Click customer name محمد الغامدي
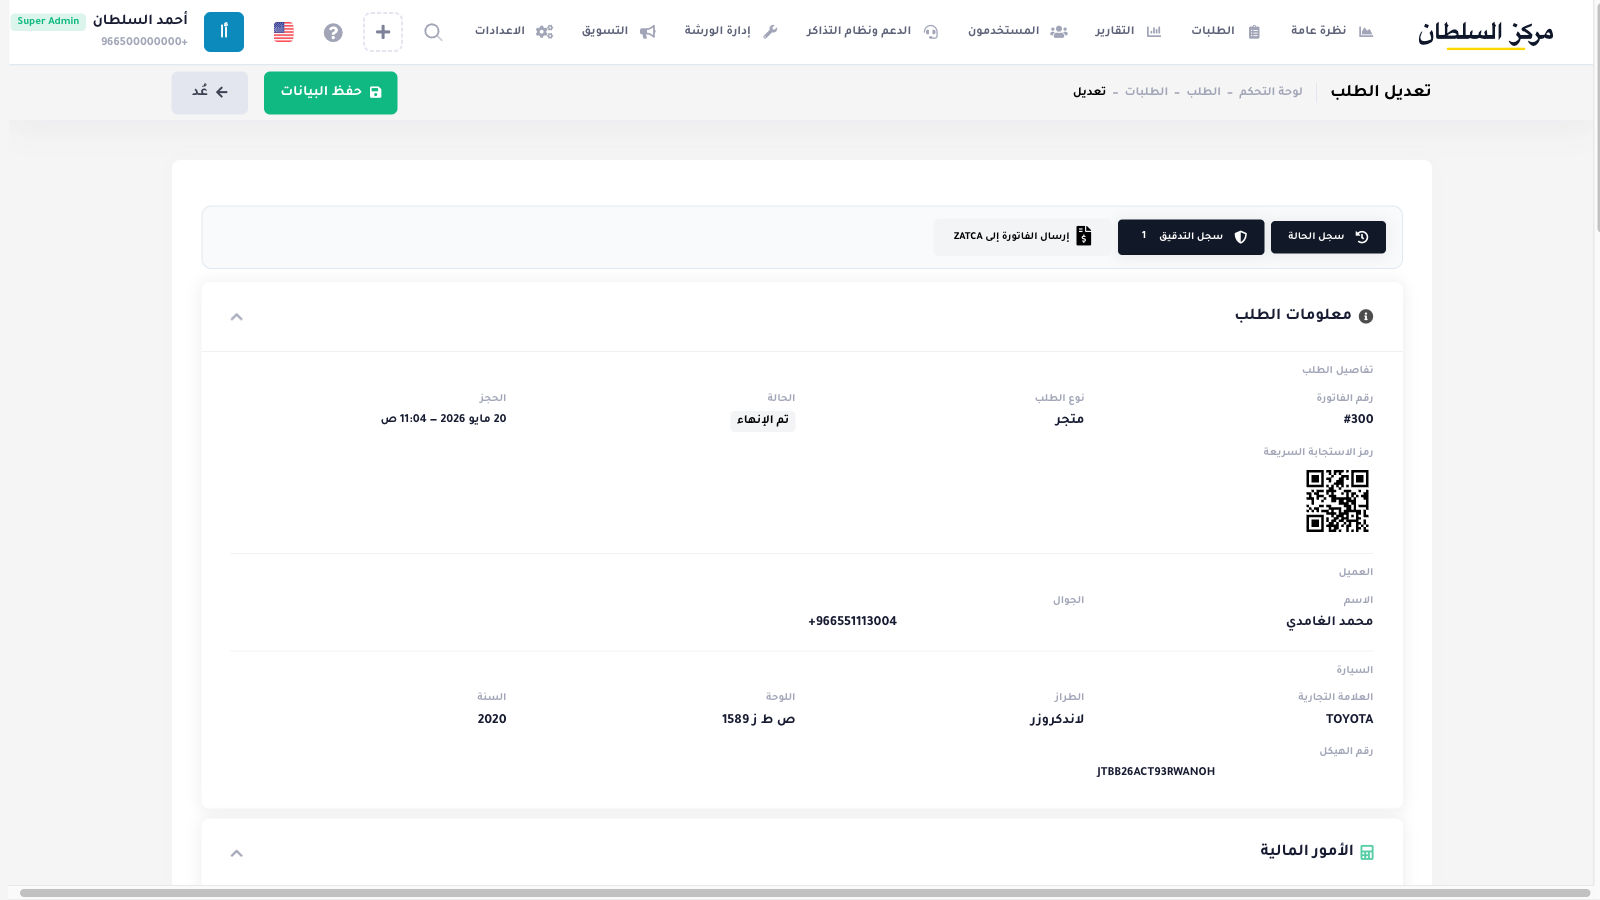Viewport: 1600px width, 900px height. (x=1329, y=622)
